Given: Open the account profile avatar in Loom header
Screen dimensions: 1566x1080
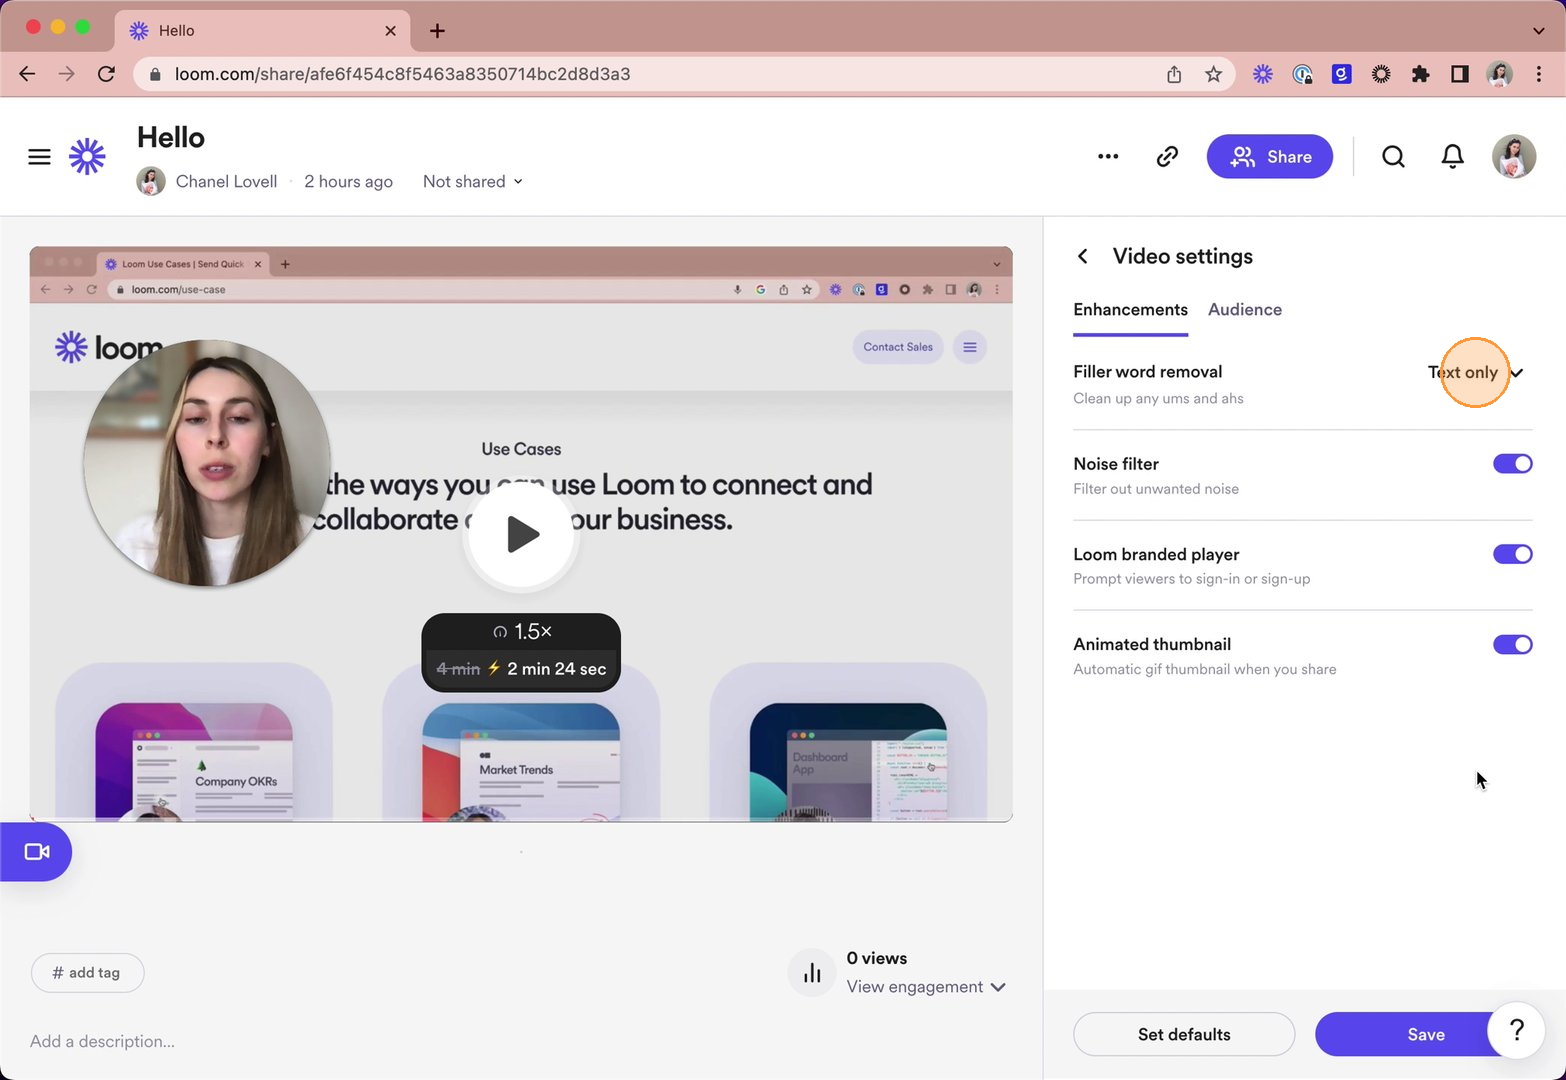Looking at the screenshot, I should pyautogui.click(x=1514, y=156).
